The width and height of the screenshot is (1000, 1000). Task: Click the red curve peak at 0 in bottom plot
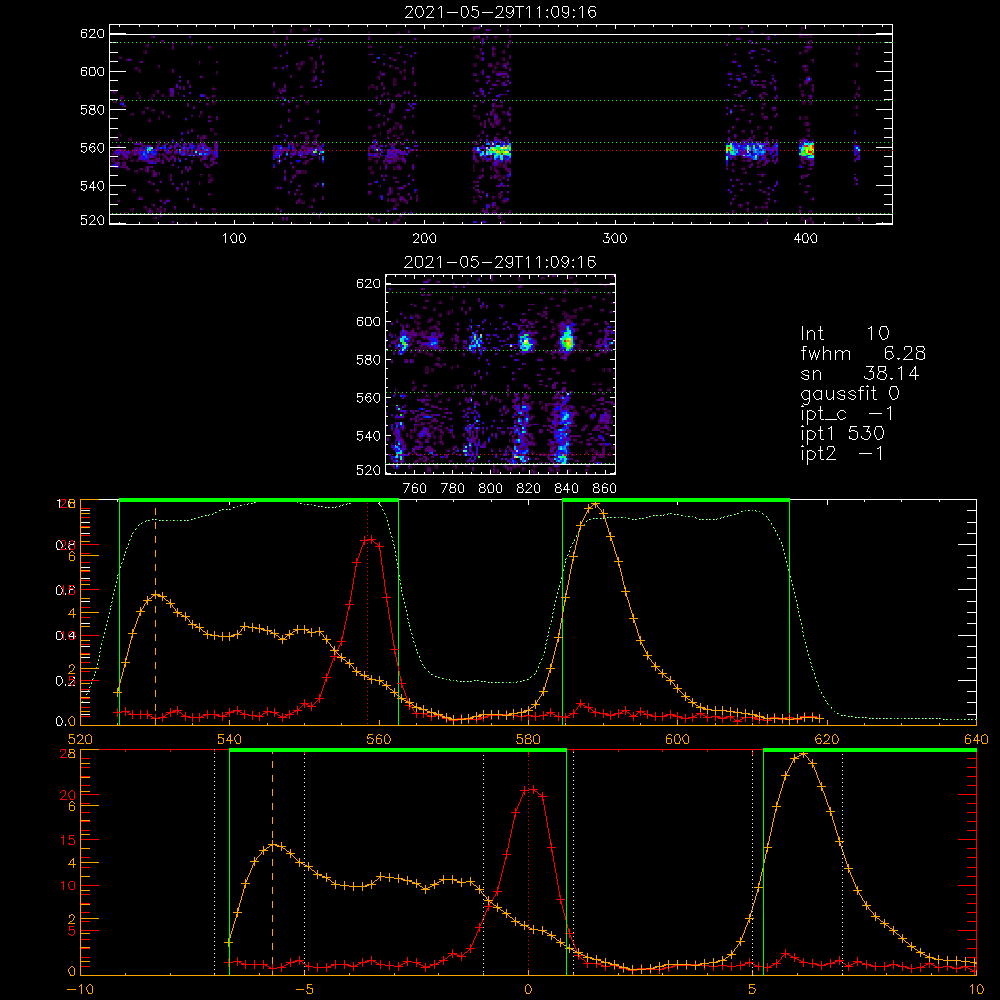pos(530,790)
